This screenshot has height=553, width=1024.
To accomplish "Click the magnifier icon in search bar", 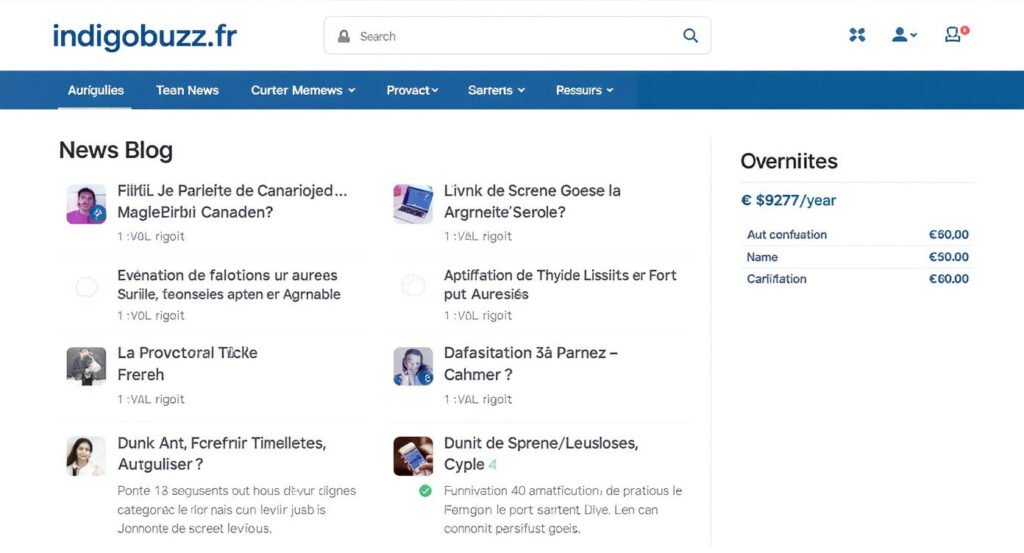I will coord(690,36).
